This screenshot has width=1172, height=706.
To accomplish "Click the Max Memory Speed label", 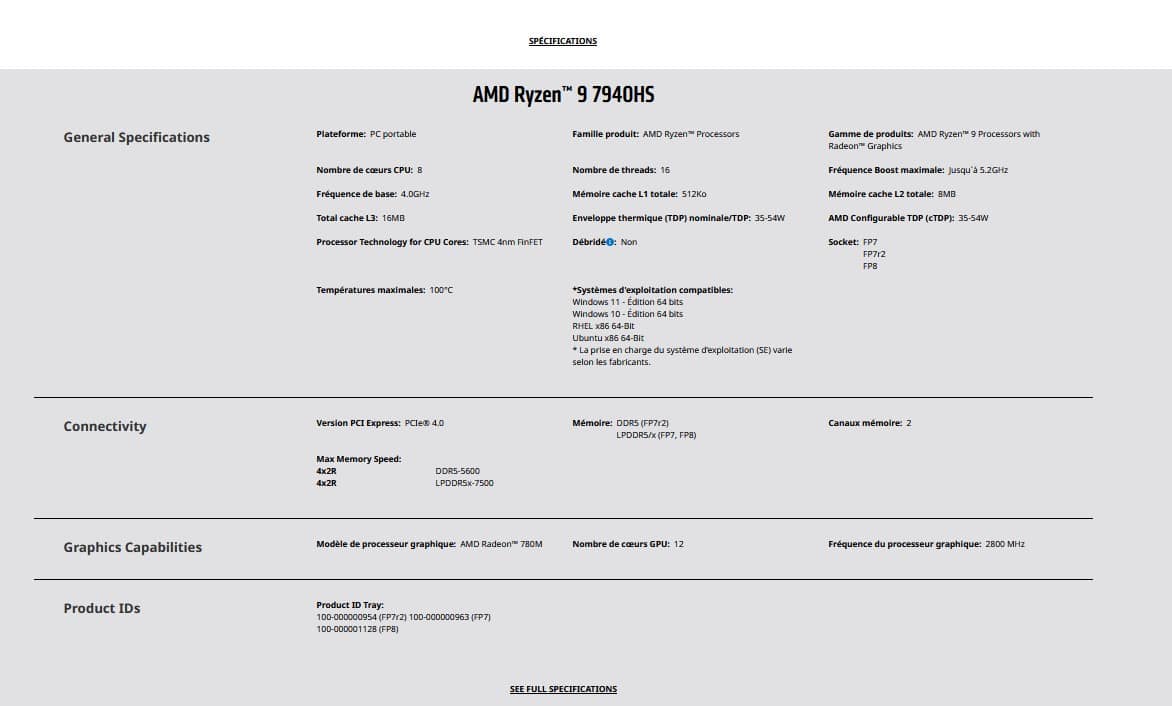I will tap(359, 459).
